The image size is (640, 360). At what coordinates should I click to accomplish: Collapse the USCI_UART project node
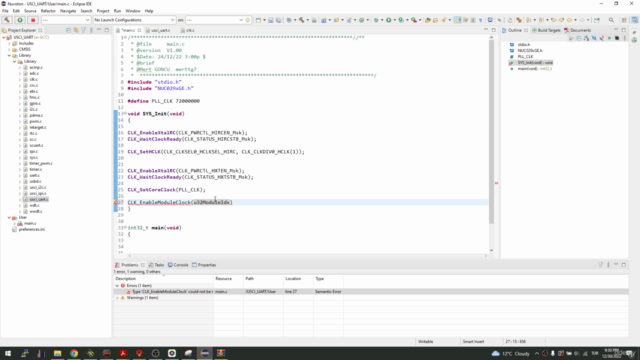tap(4, 37)
